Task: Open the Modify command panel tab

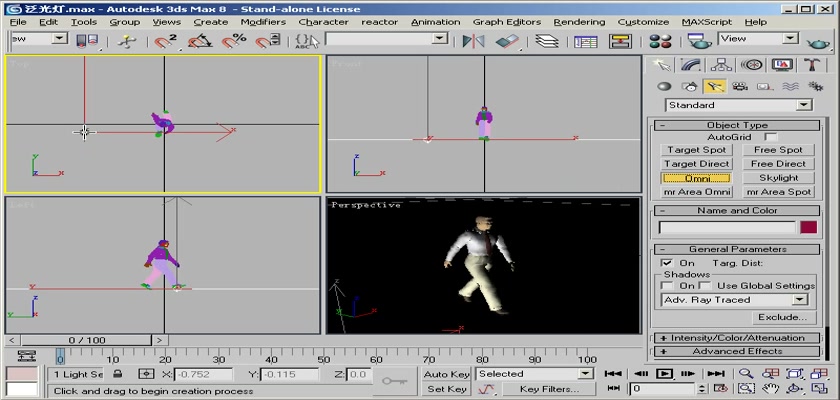Action: (688, 65)
